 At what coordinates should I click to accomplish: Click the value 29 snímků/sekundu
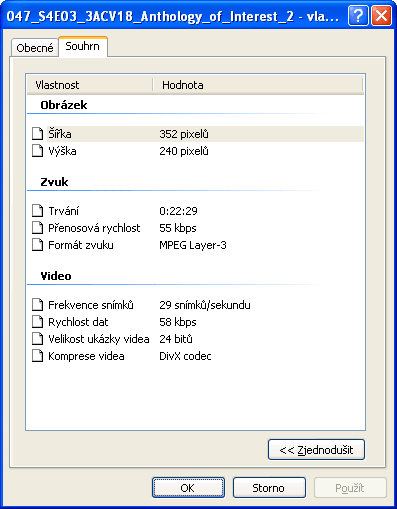(205, 305)
